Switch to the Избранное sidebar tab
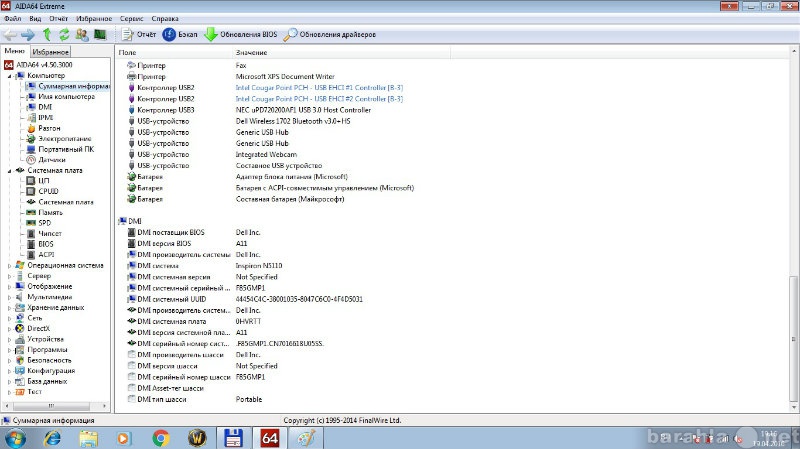The width and height of the screenshot is (800, 449). coord(51,52)
